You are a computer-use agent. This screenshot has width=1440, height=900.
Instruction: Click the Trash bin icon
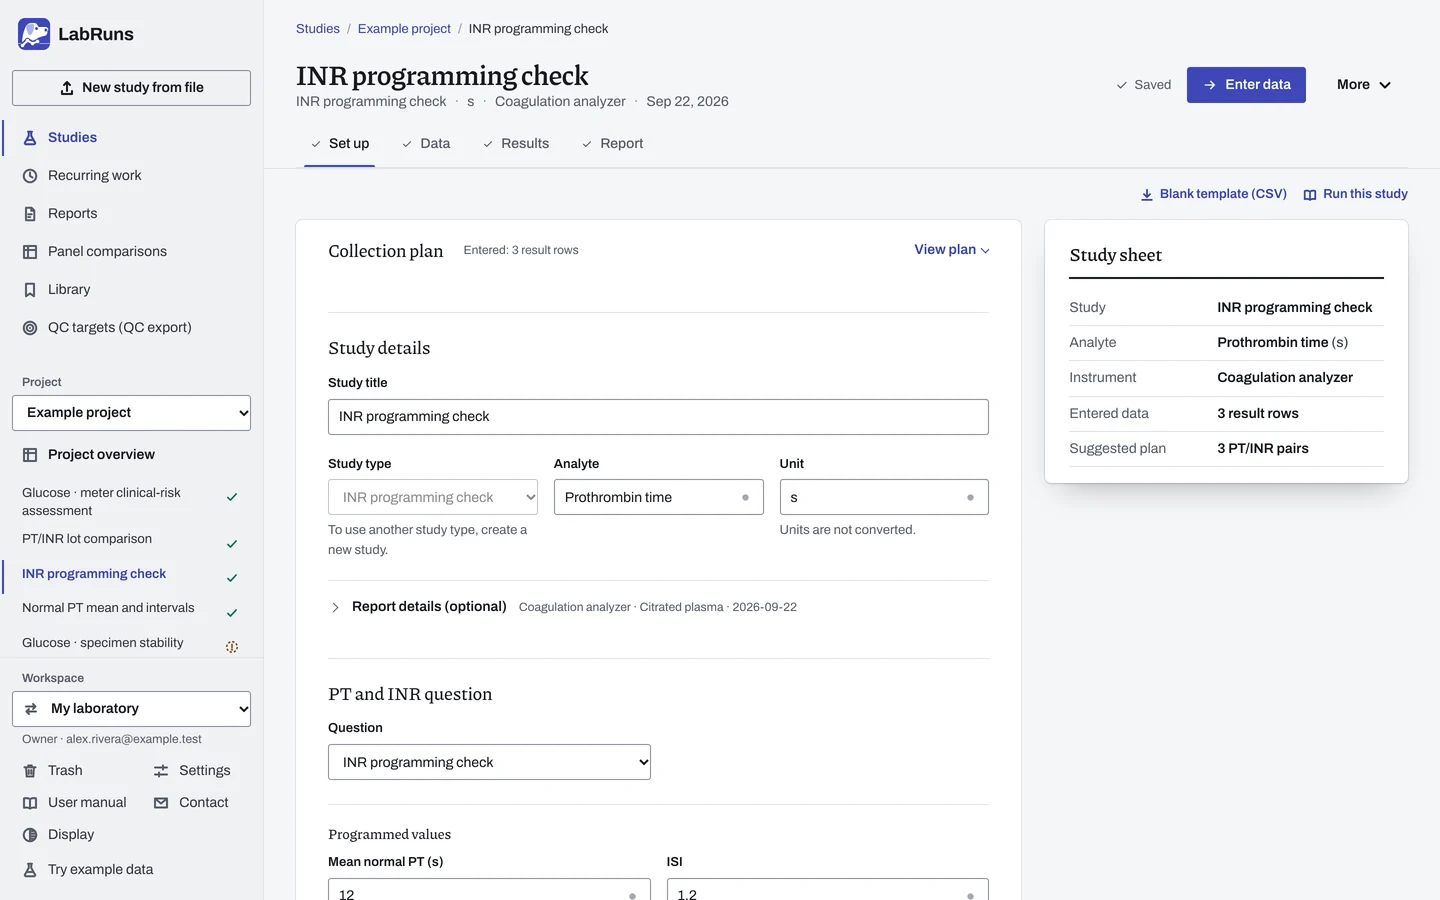click(30, 771)
